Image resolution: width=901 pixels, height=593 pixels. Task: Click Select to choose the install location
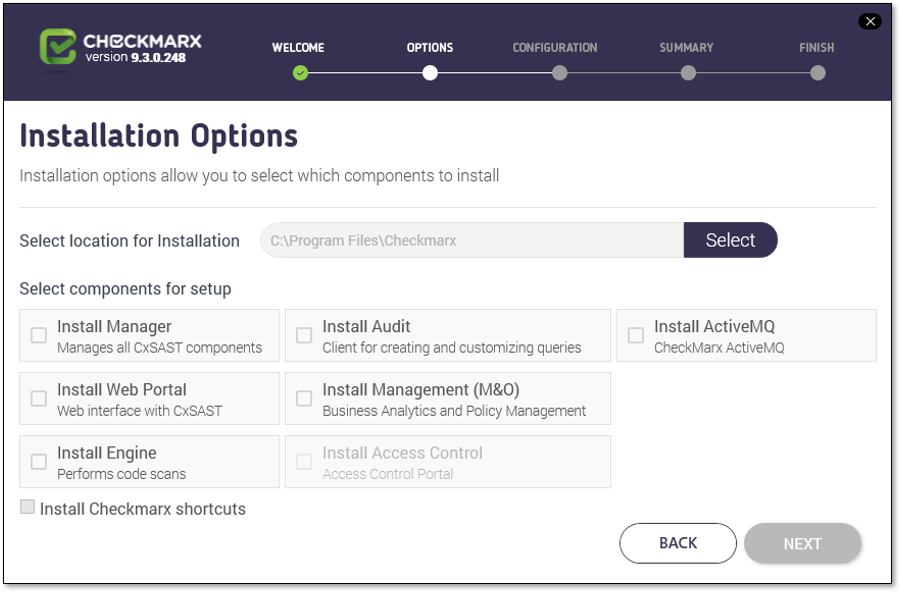[730, 240]
